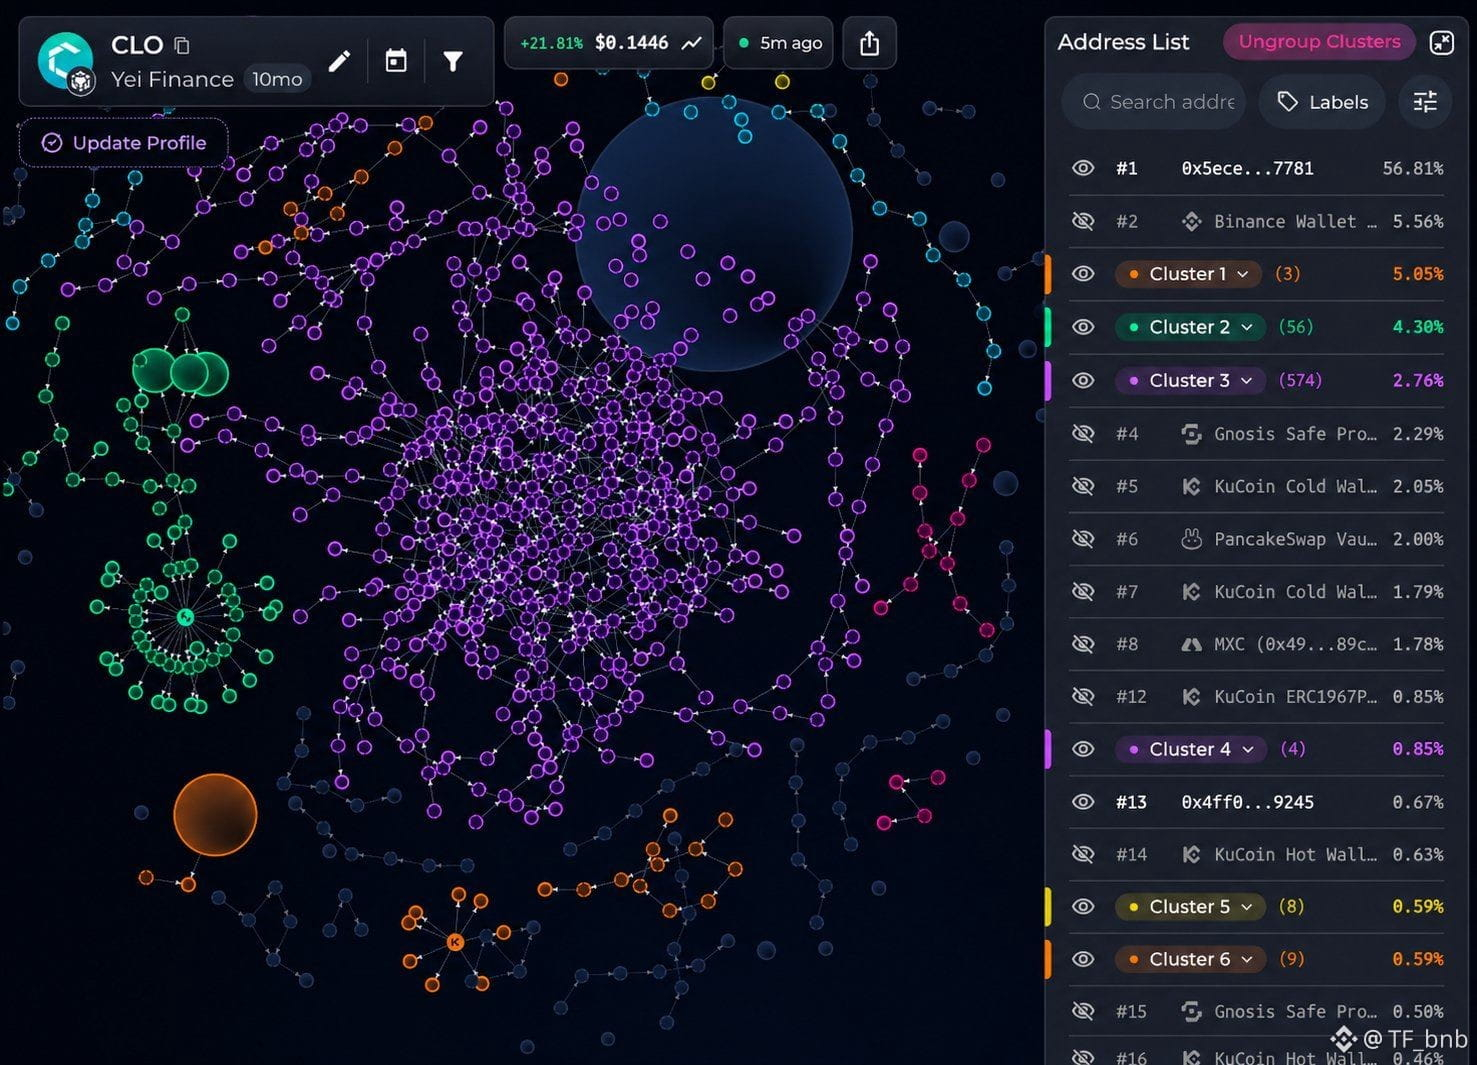
Task: Select the PancakeSwap Vault #6 row
Action: (x=1257, y=539)
